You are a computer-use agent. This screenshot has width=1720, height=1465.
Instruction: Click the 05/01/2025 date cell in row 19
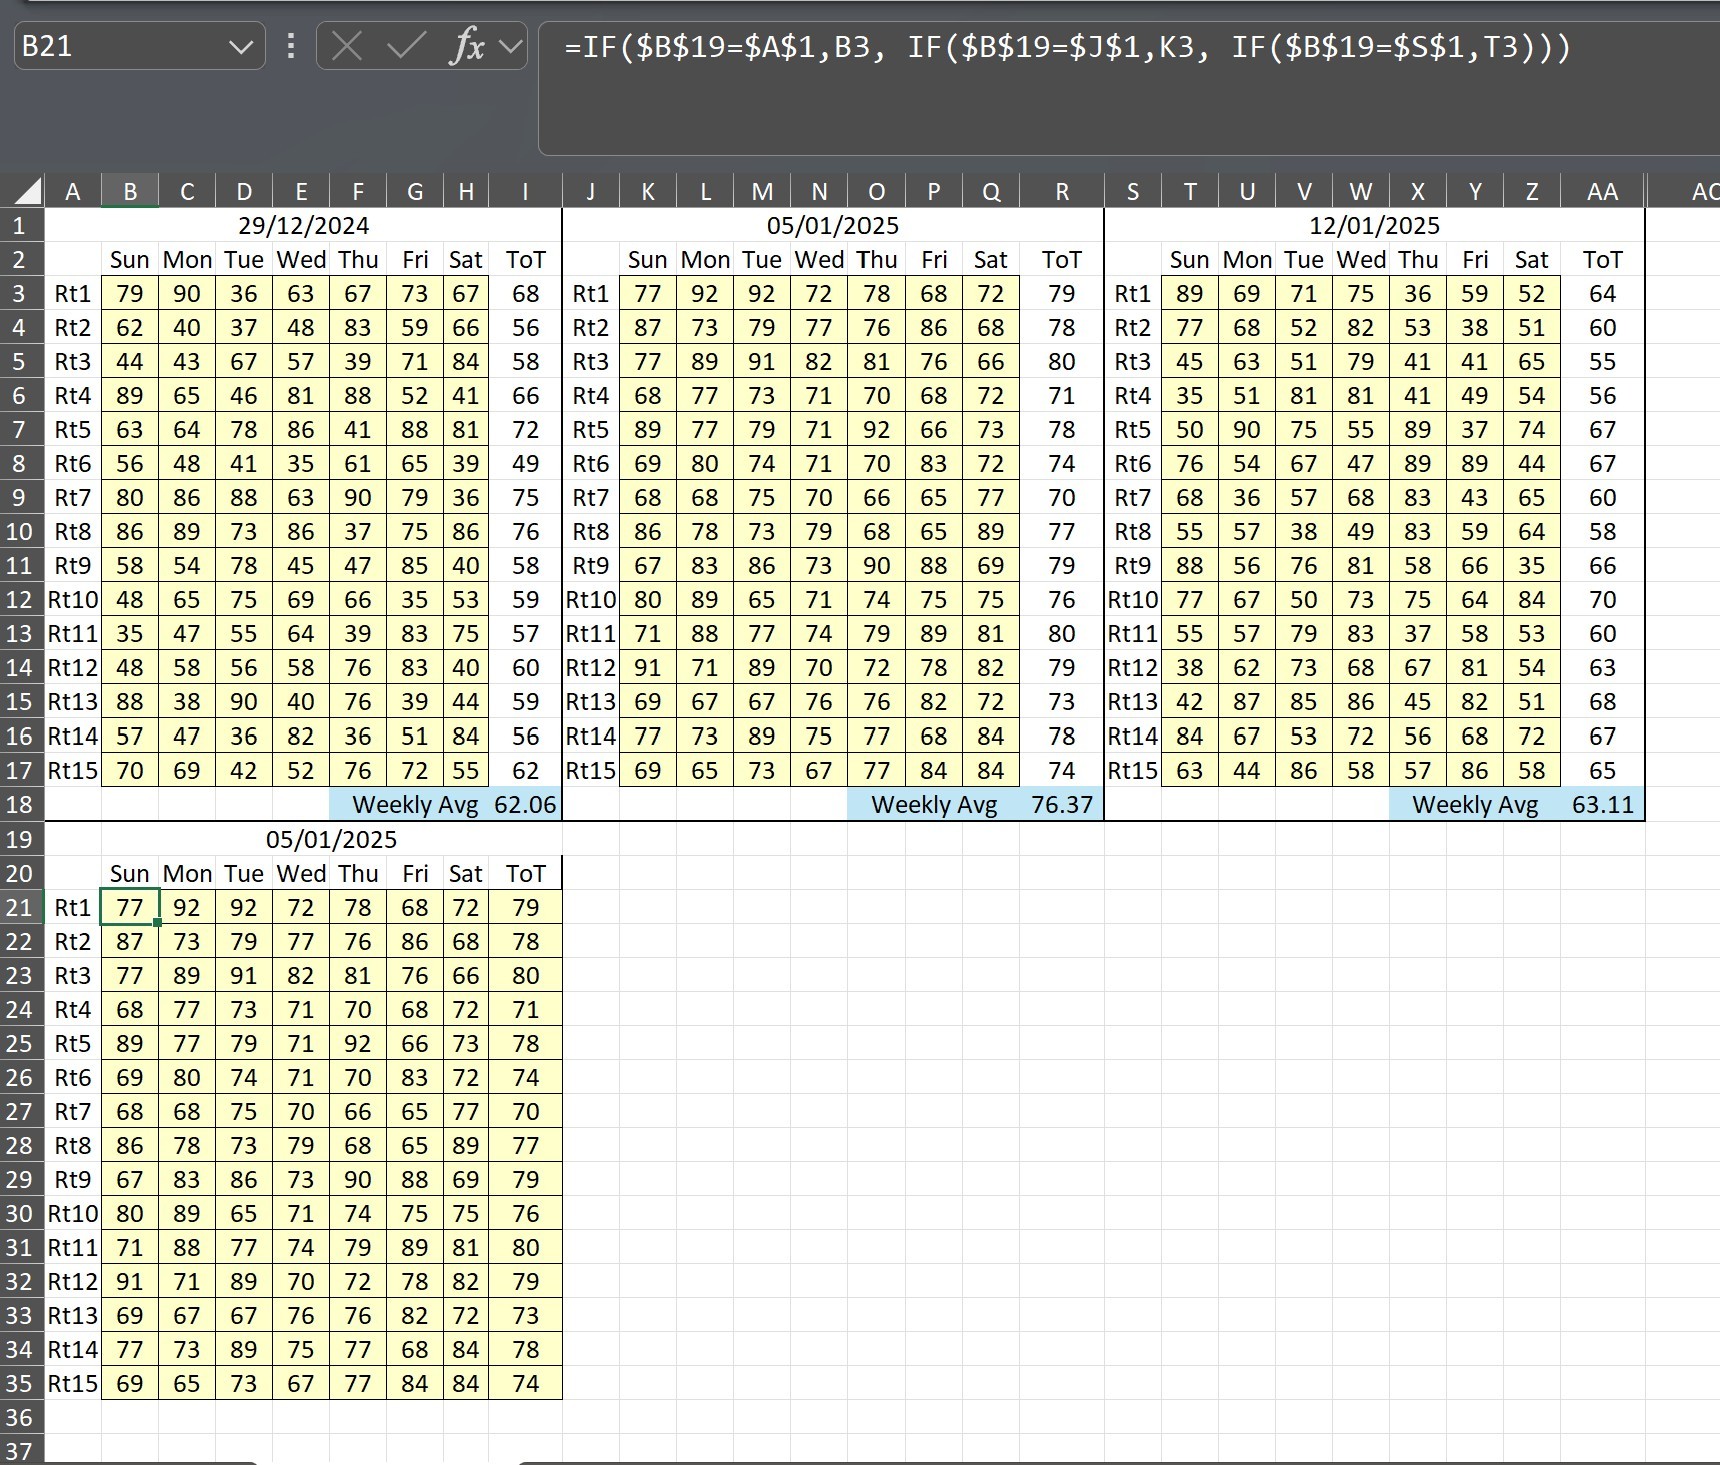pos(331,839)
